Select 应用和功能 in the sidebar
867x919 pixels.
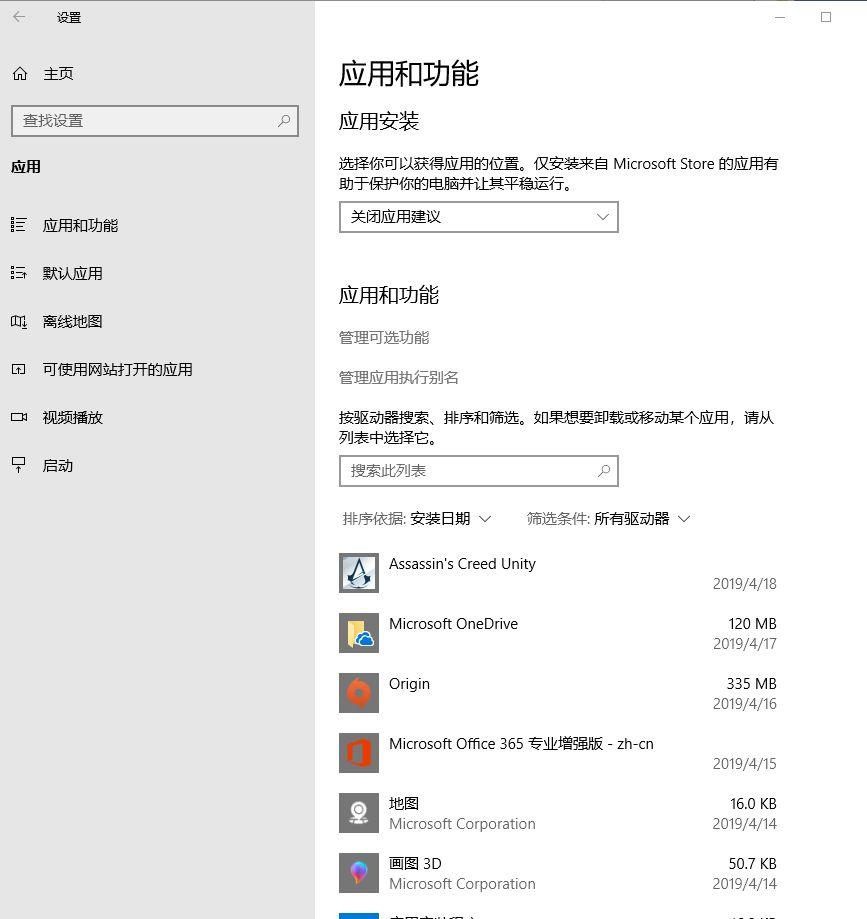(x=80, y=225)
